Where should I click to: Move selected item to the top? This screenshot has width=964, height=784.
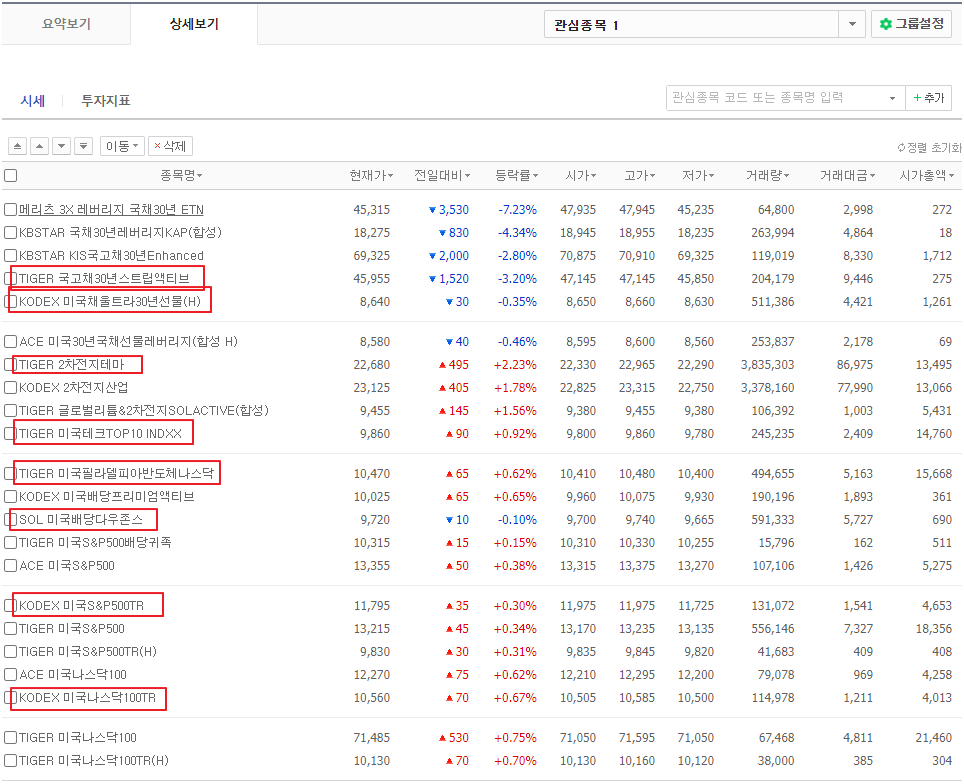tap(17, 146)
